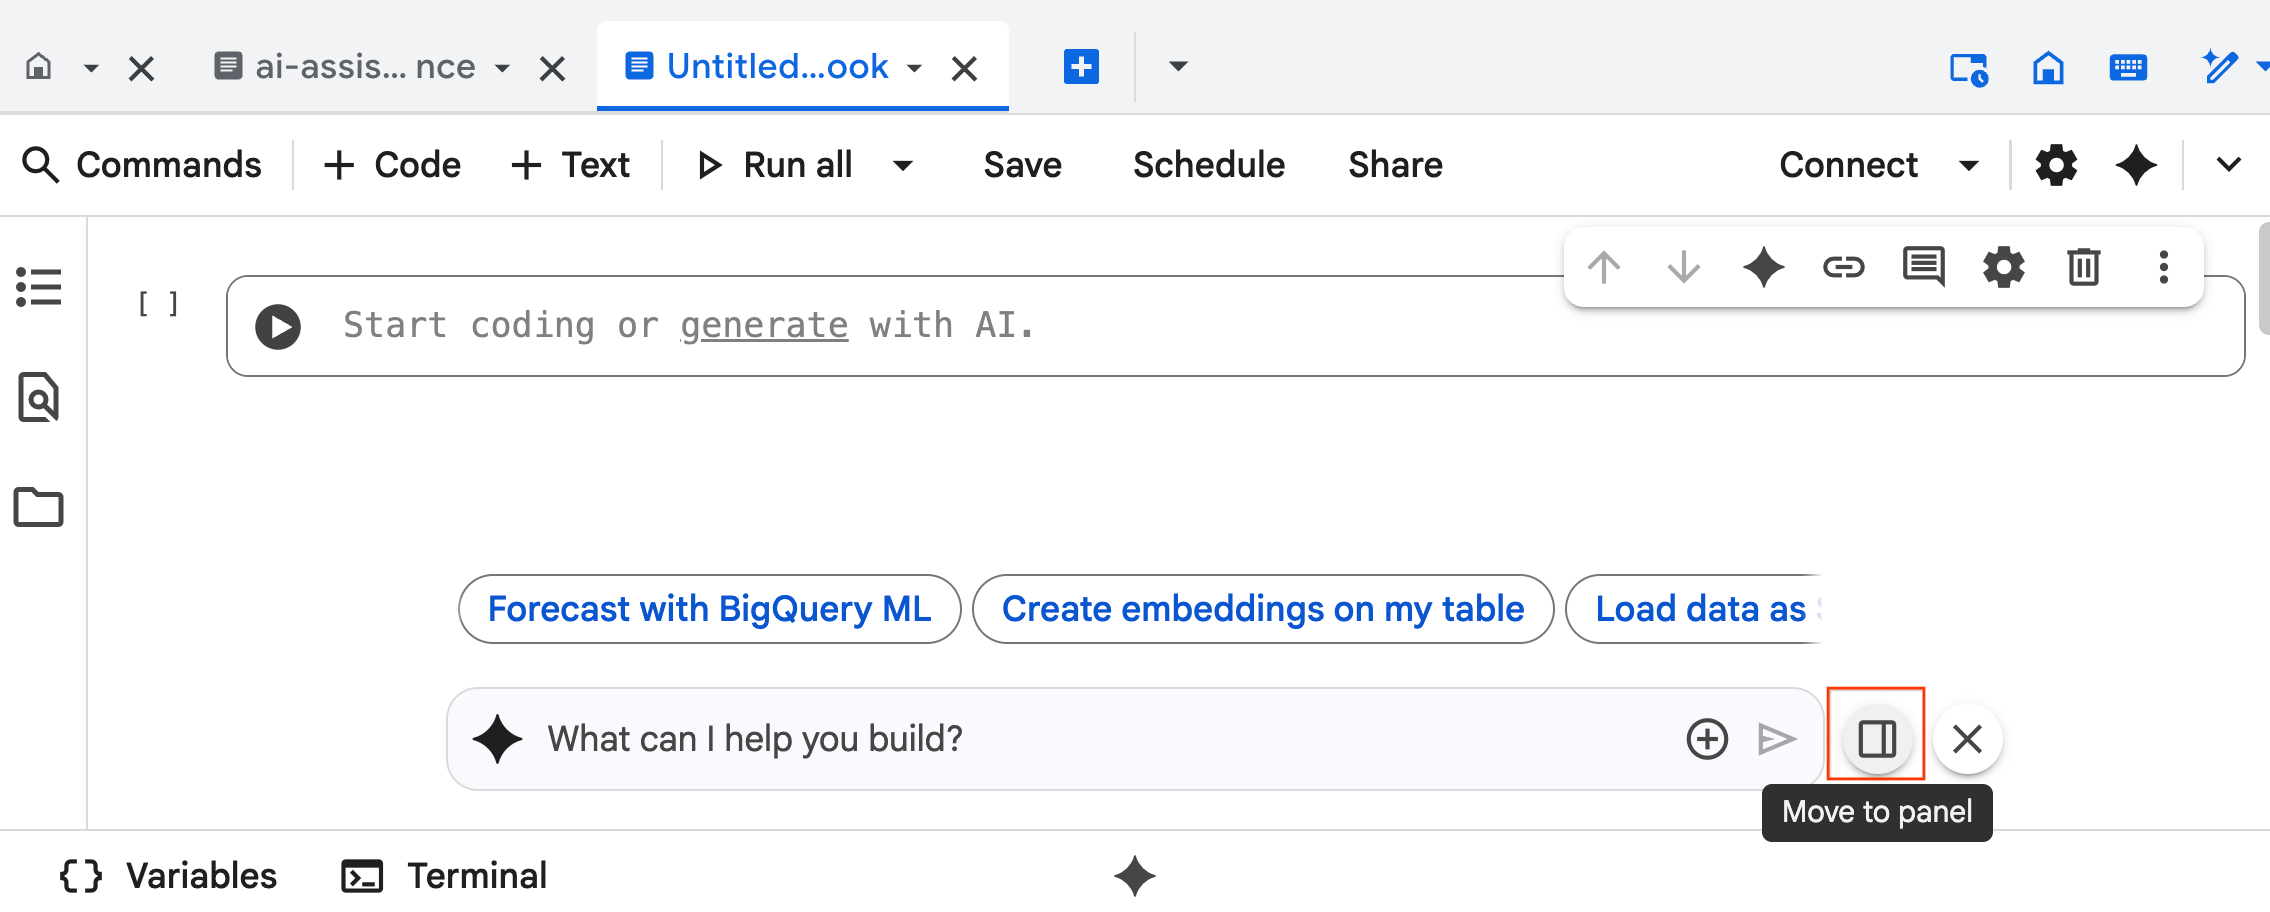Click the Forecast with BigQuery ML suggestion
This screenshot has width=2270, height=912.
(x=709, y=609)
